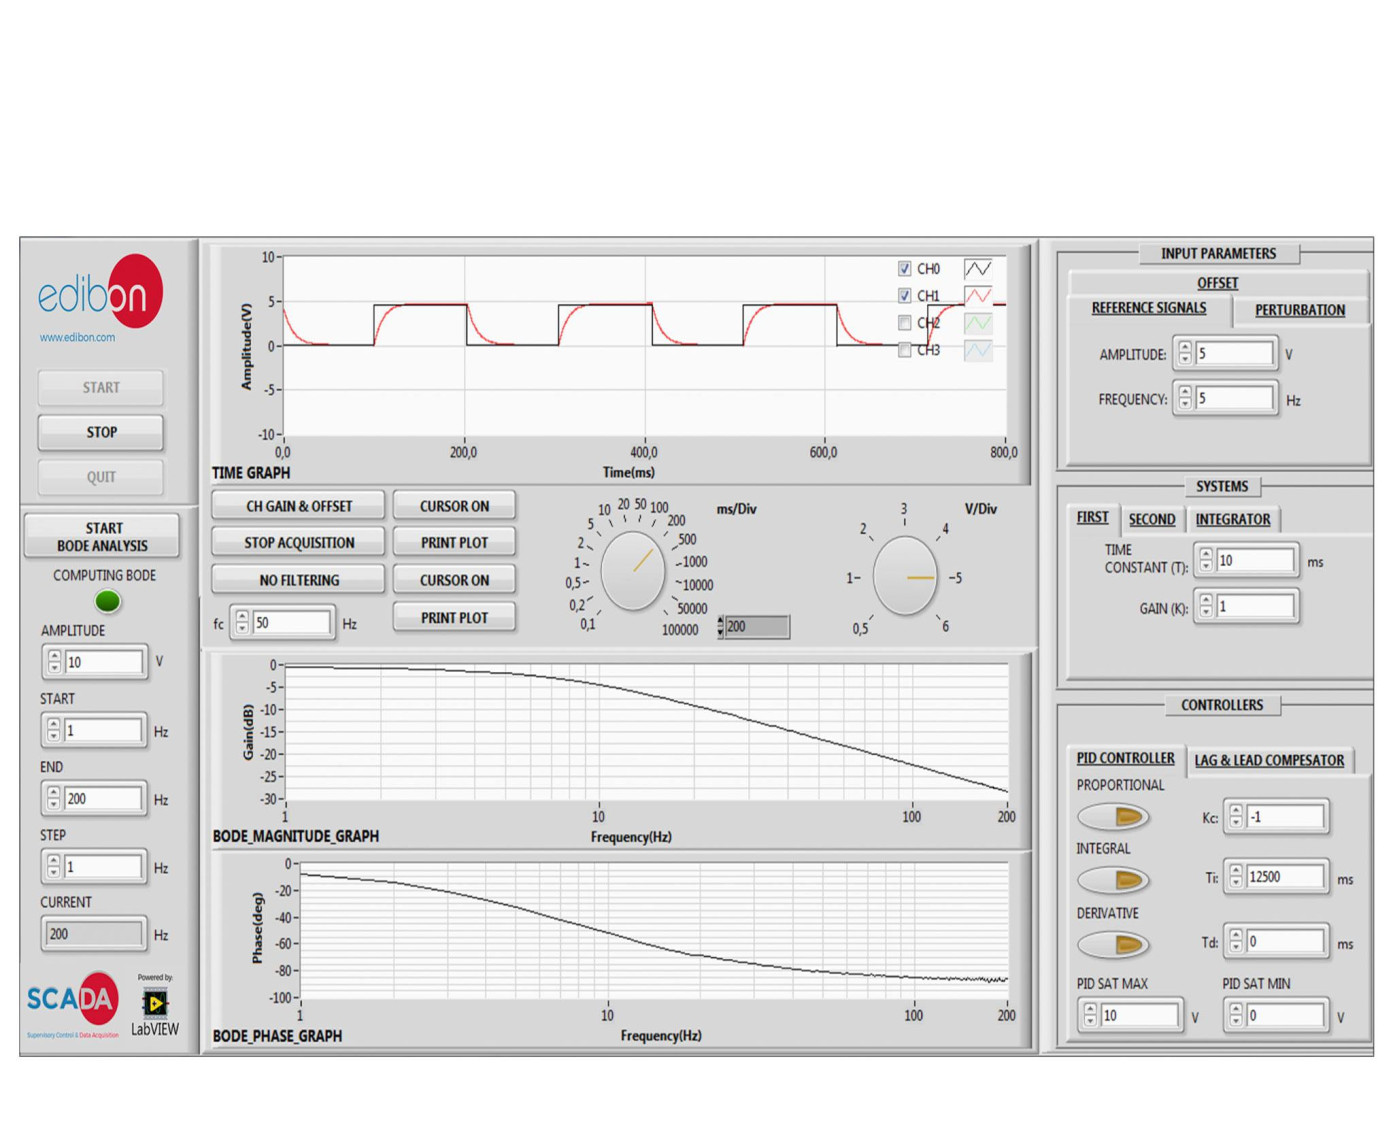The width and height of the screenshot is (1393, 1125).
Task: Click the CH2 green waveform legend icon
Action: [x=978, y=322]
